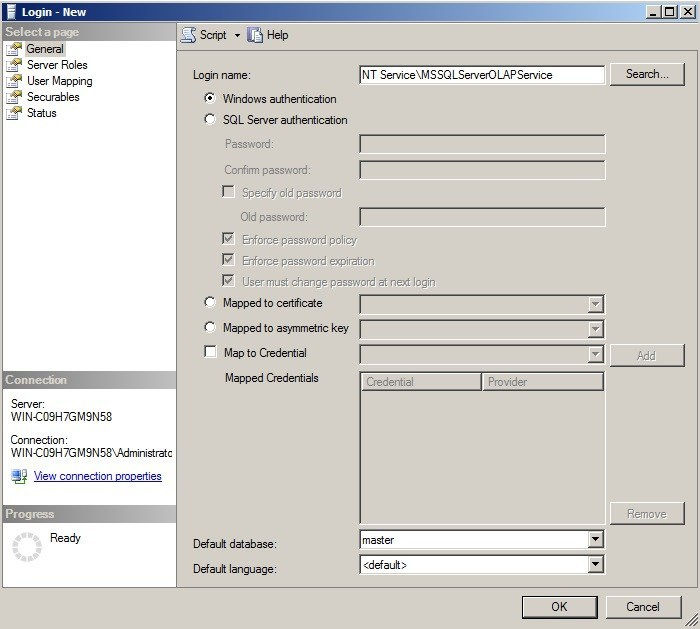
Task: Open the User Mapping page
Action: (60, 81)
